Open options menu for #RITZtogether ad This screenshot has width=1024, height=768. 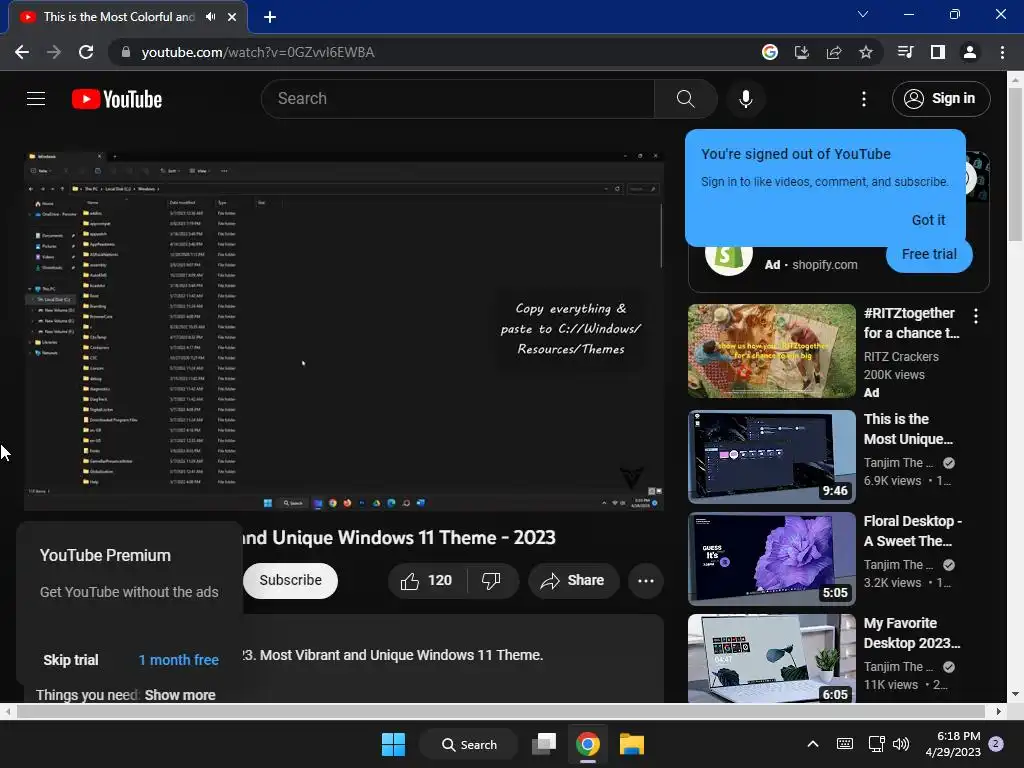tap(976, 316)
